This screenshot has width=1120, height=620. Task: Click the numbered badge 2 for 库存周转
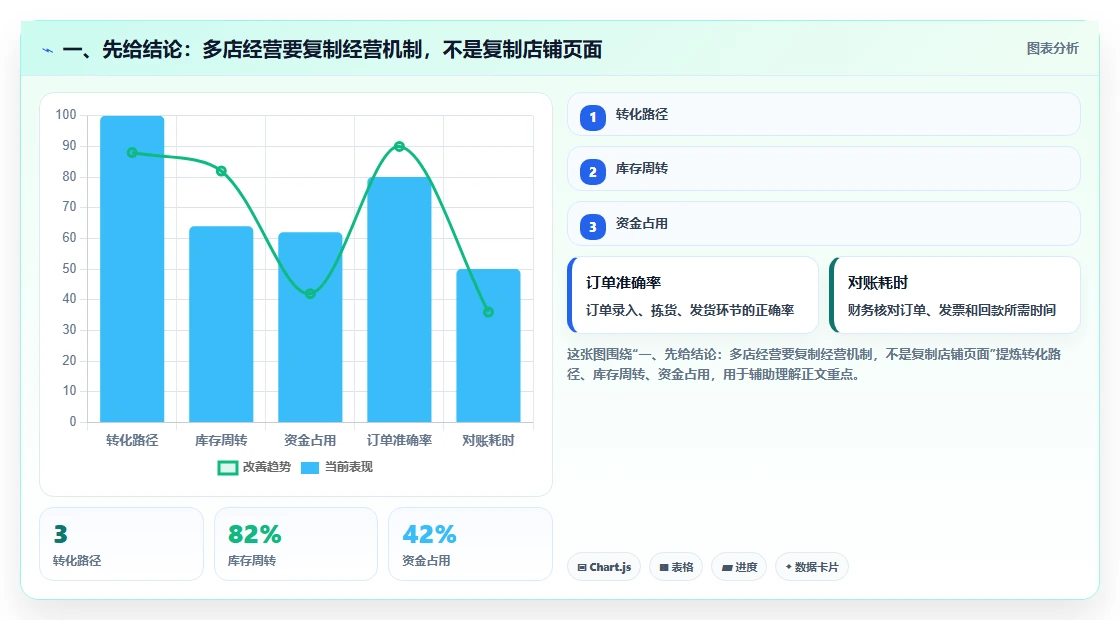pyautogui.click(x=592, y=172)
